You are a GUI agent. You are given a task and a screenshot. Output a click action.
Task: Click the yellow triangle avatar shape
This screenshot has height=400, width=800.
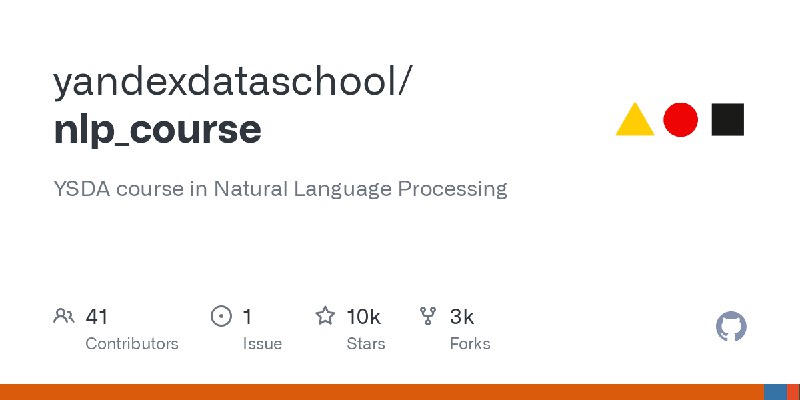(635, 119)
